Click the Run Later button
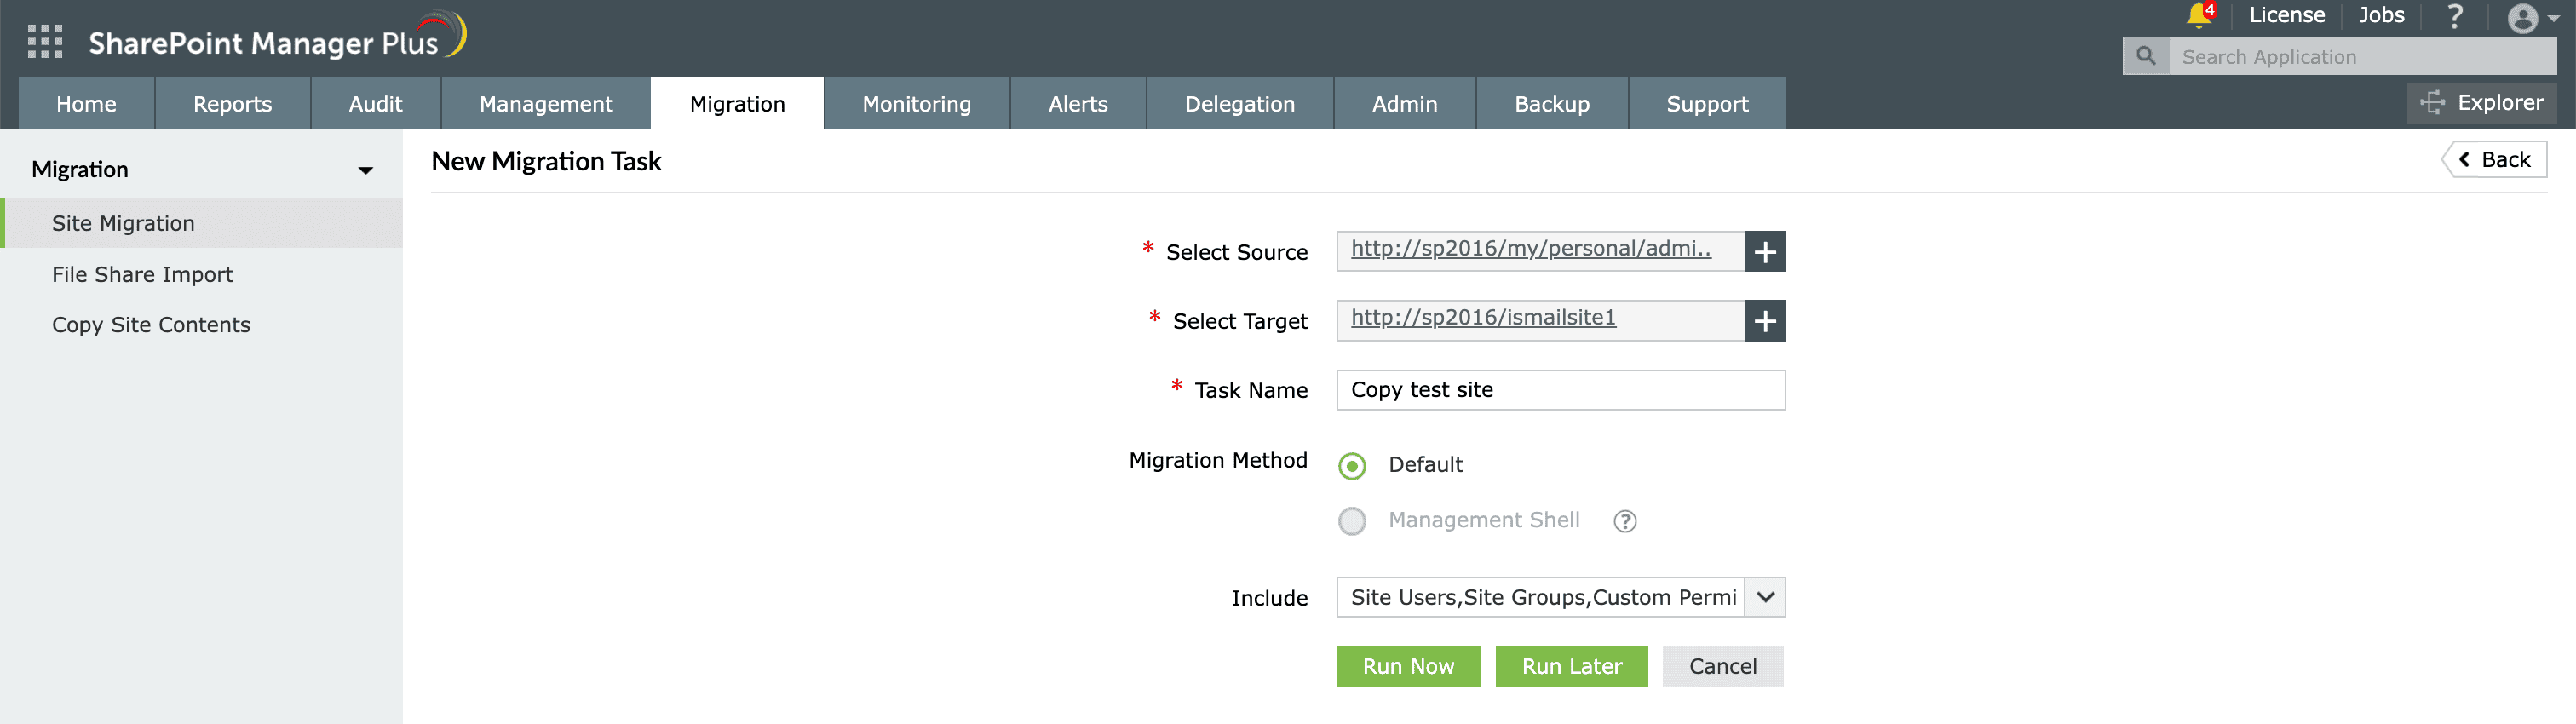Image resolution: width=2576 pixels, height=724 pixels. pyautogui.click(x=1571, y=665)
